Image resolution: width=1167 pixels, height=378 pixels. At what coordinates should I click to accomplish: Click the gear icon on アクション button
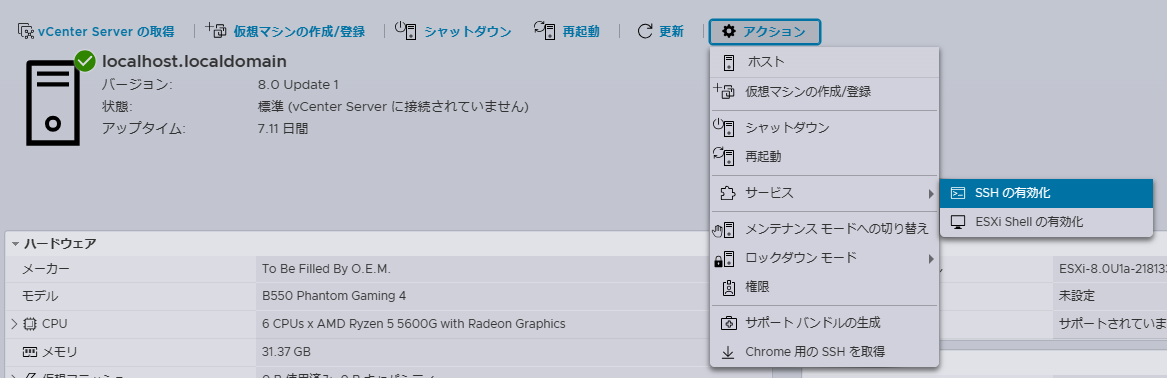click(729, 31)
